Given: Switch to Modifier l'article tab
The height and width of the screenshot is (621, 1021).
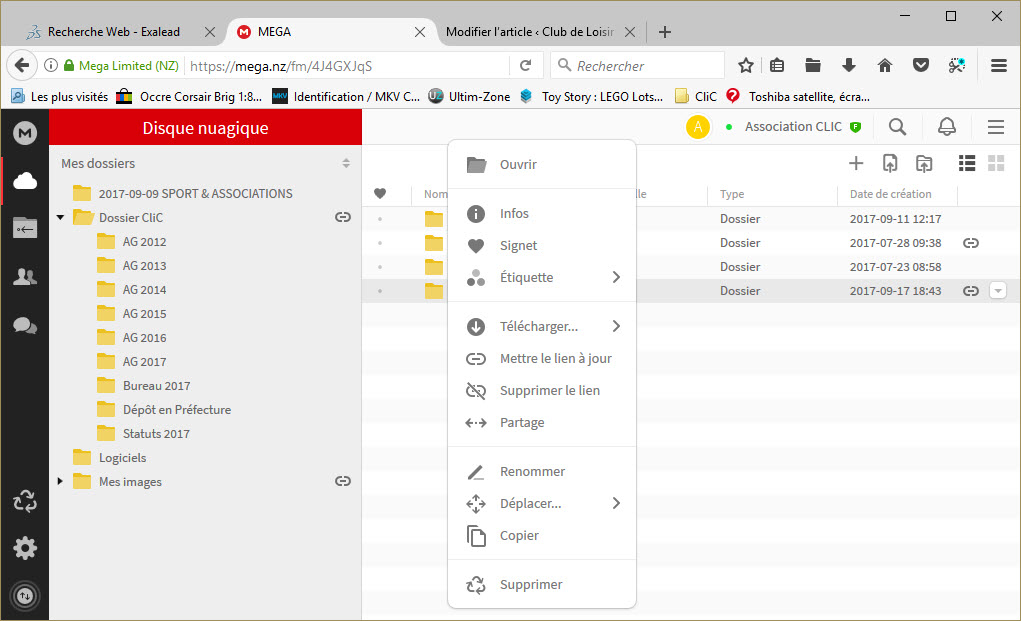Looking at the screenshot, I should pos(529,32).
